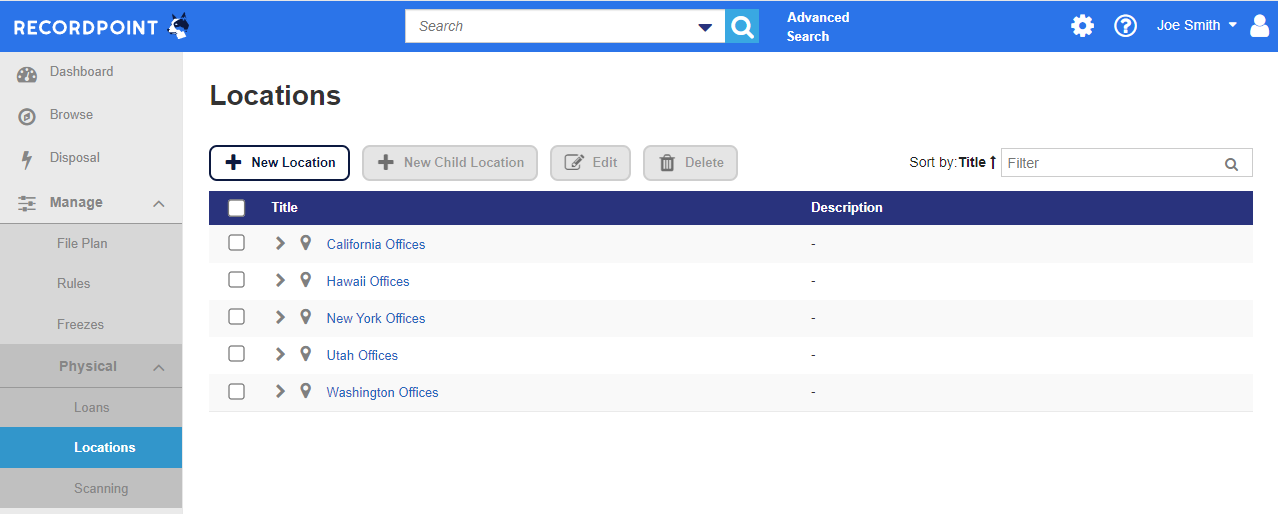Open the Washington Offices link
1278x514 pixels.
tap(382, 392)
